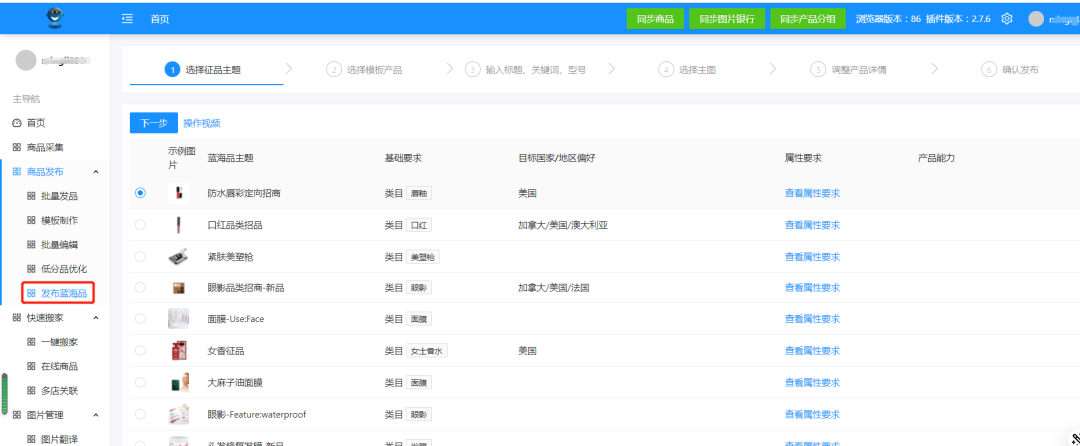
Task: Click grid icon beside 低分品优化
Action: [x=31, y=268]
